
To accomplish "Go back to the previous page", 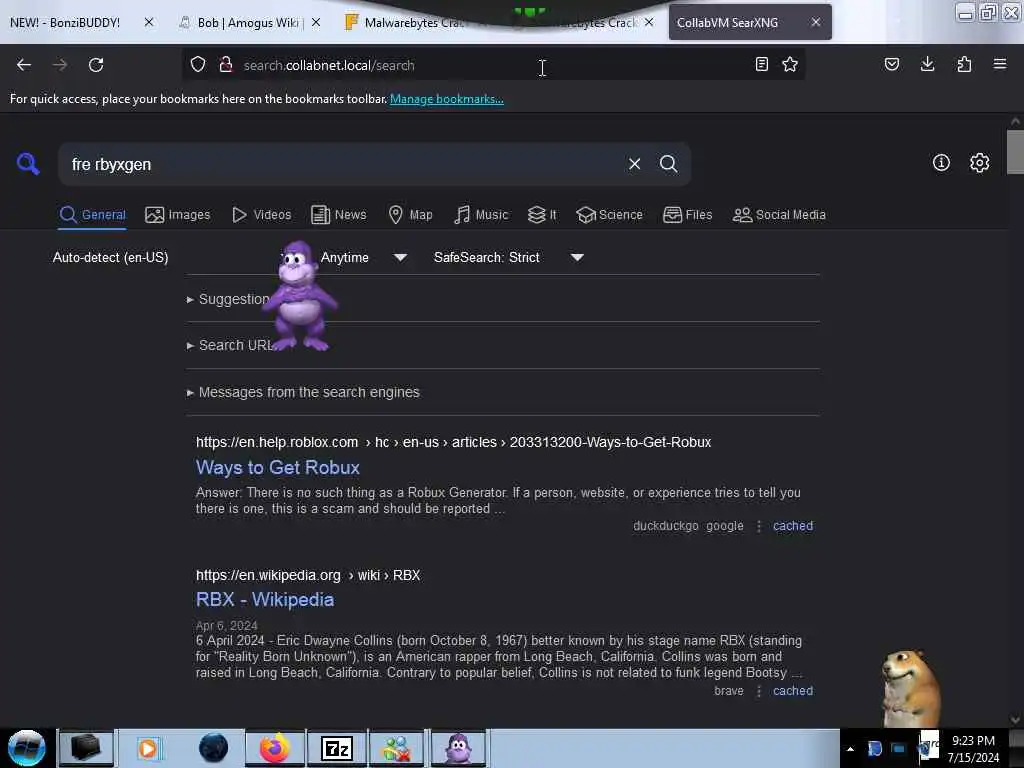I will pos(24,65).
